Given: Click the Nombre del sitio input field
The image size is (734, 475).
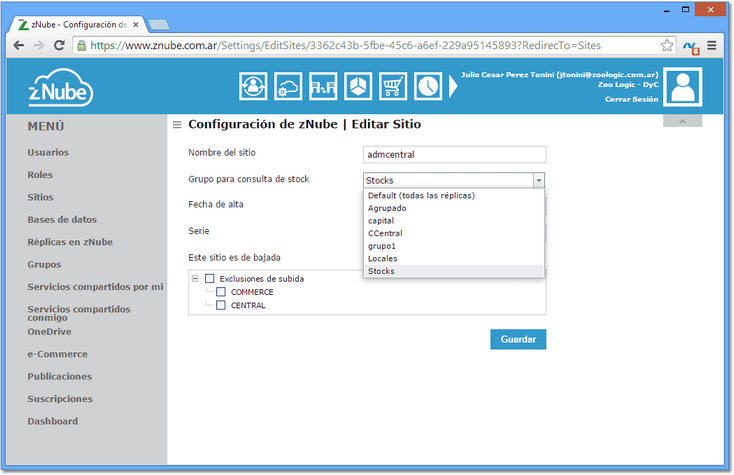Looking at the screenshot, I should point(455,155).
